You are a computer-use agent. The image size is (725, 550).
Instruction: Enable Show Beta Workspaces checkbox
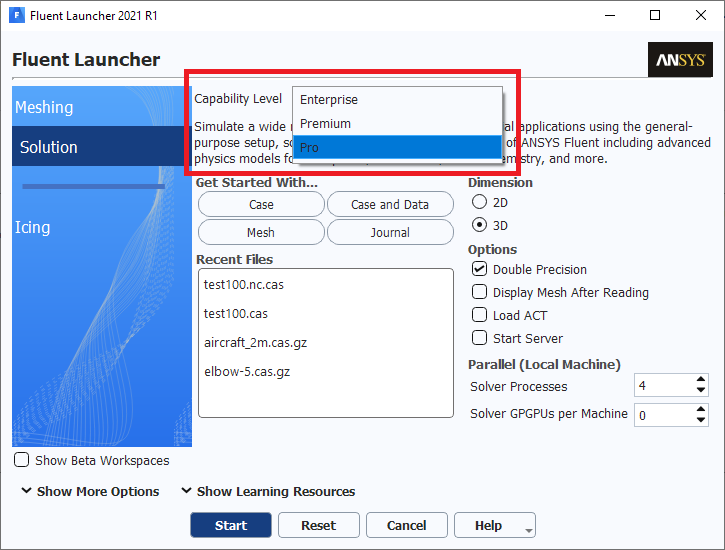(x=21, y=460)
